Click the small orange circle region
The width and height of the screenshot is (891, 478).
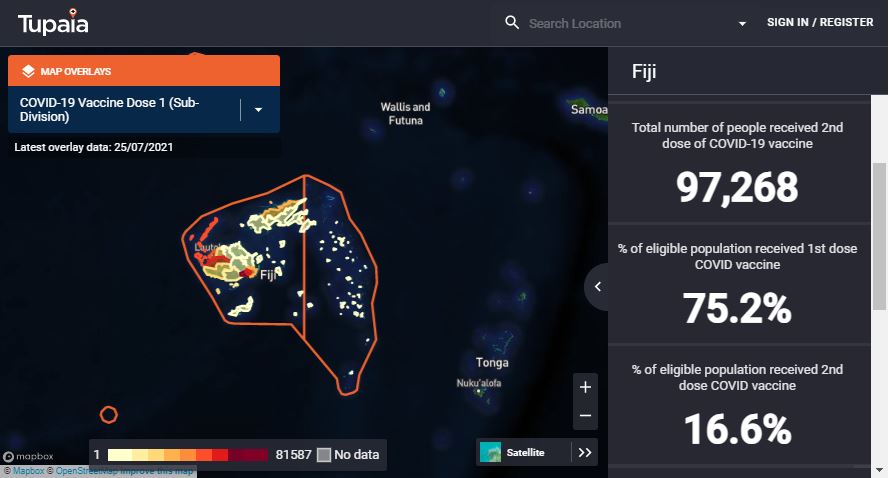109,415
